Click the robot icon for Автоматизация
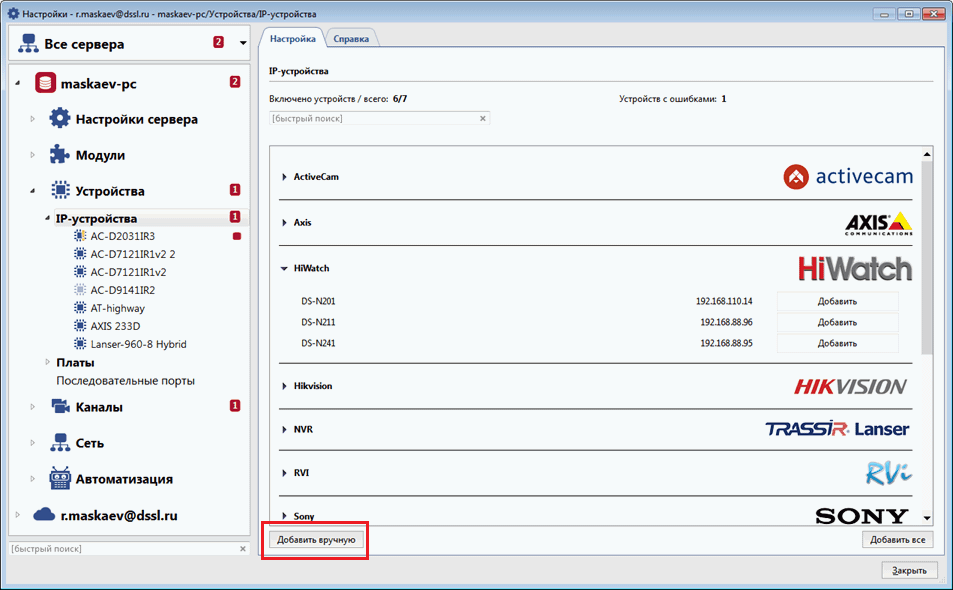953x590 pixels. pos(60,478)
